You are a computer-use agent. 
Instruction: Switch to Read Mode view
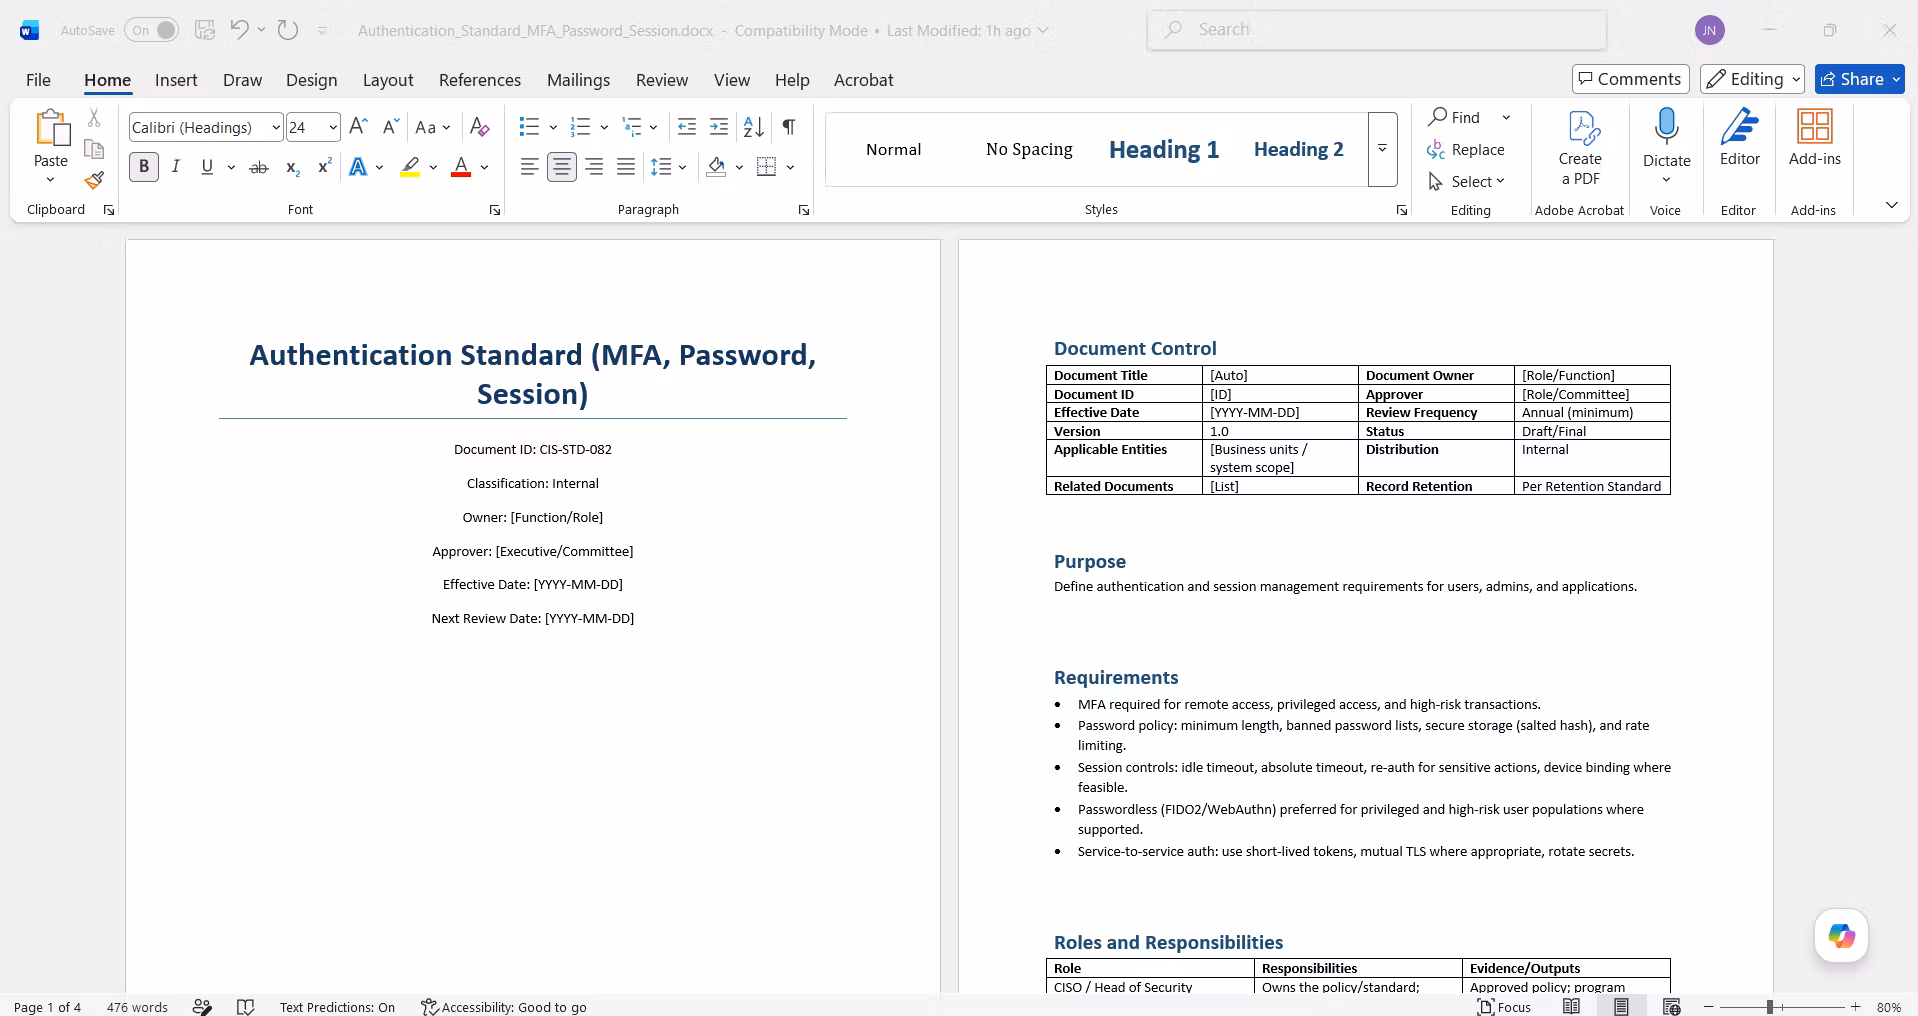pyautogui.click(x=1572, y=1007)
